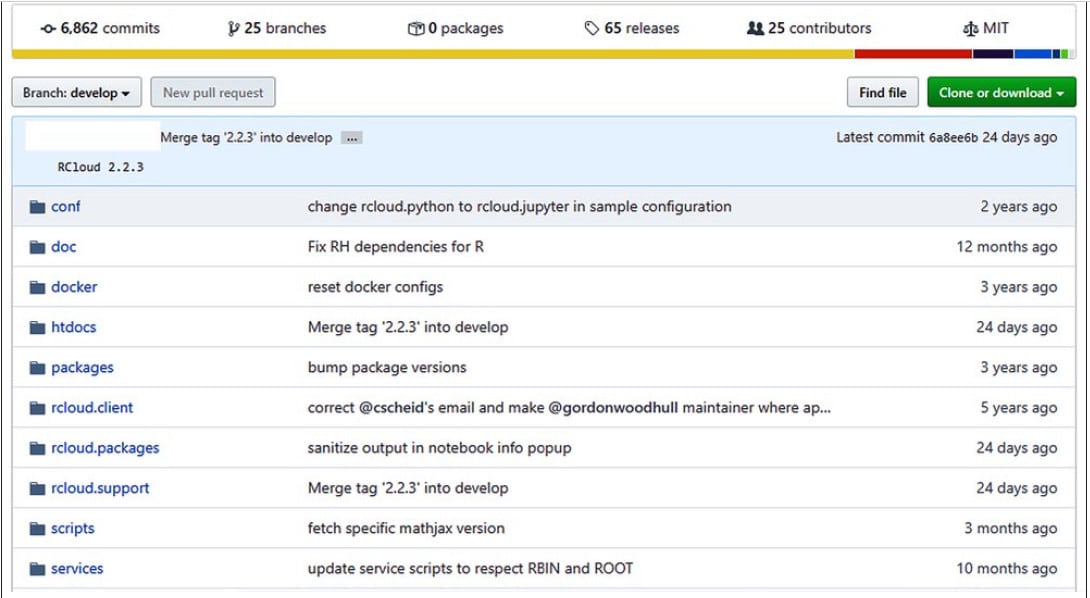1090x598 pixels.
Task: Click the yellow segment of language bar
Action: [x=432, y=54]
